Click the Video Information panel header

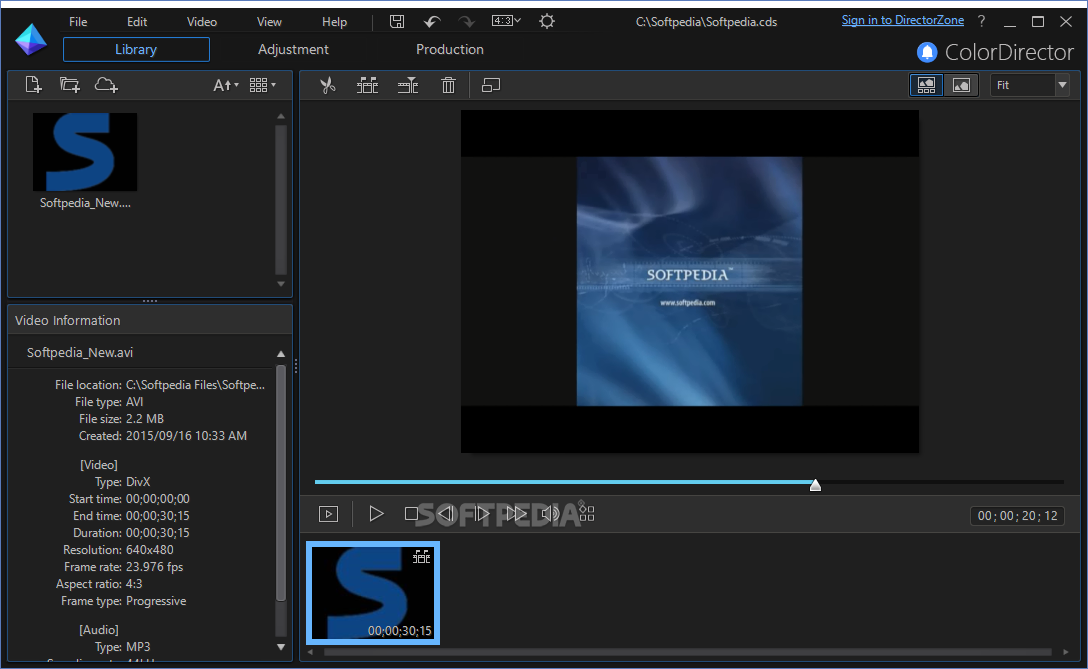(150, 320)
